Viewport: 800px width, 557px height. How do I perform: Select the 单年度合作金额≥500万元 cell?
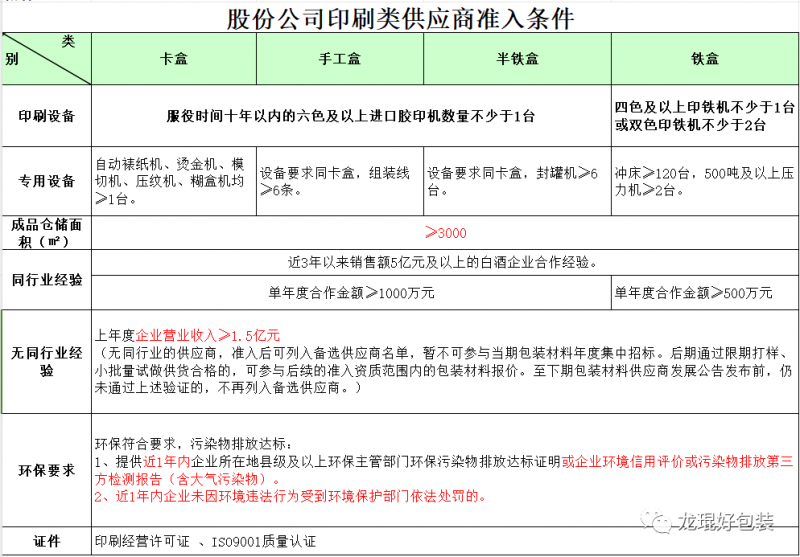tap(704, 293)
